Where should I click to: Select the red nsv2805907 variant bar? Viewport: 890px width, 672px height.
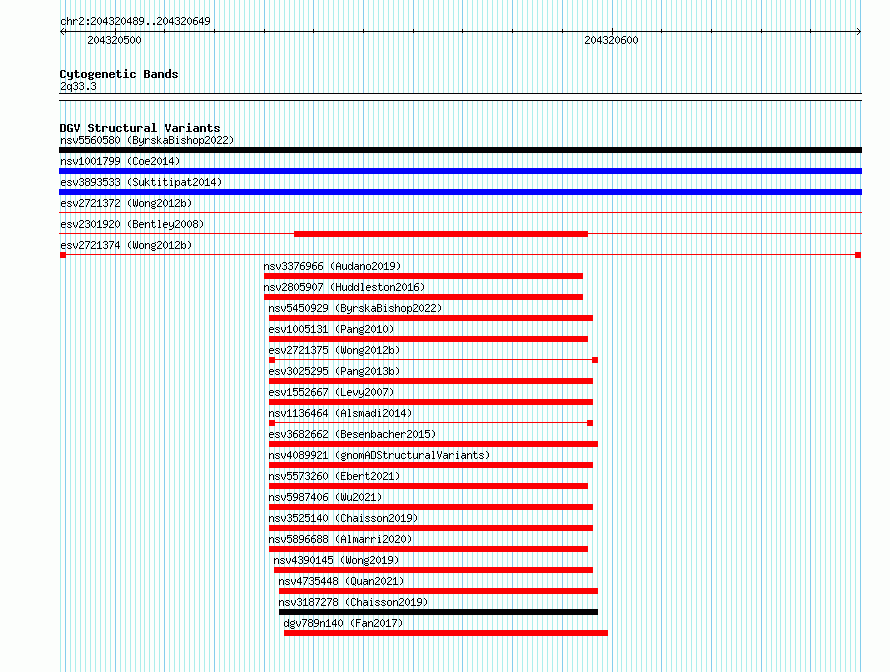423,297
